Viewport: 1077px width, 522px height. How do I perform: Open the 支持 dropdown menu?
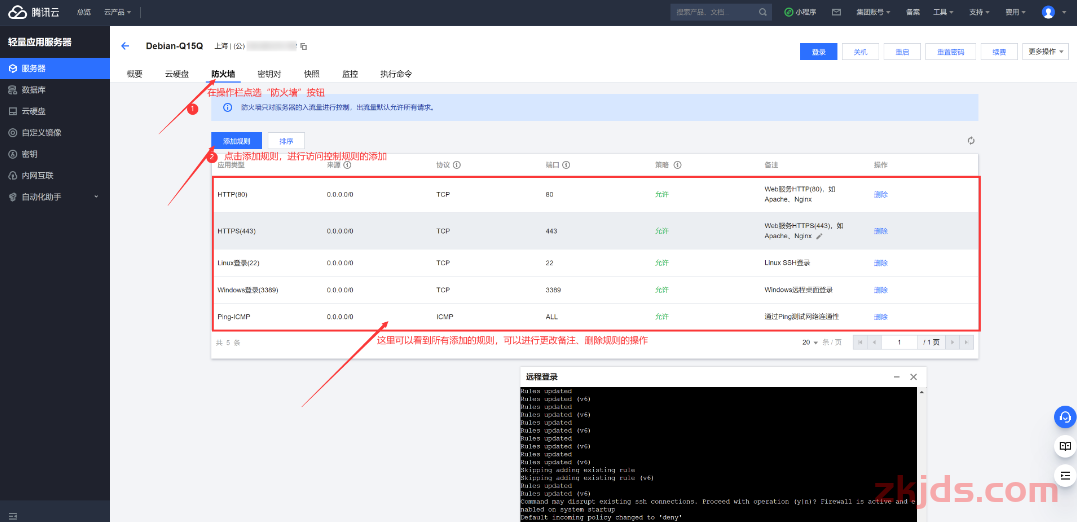tap(979, 12)
